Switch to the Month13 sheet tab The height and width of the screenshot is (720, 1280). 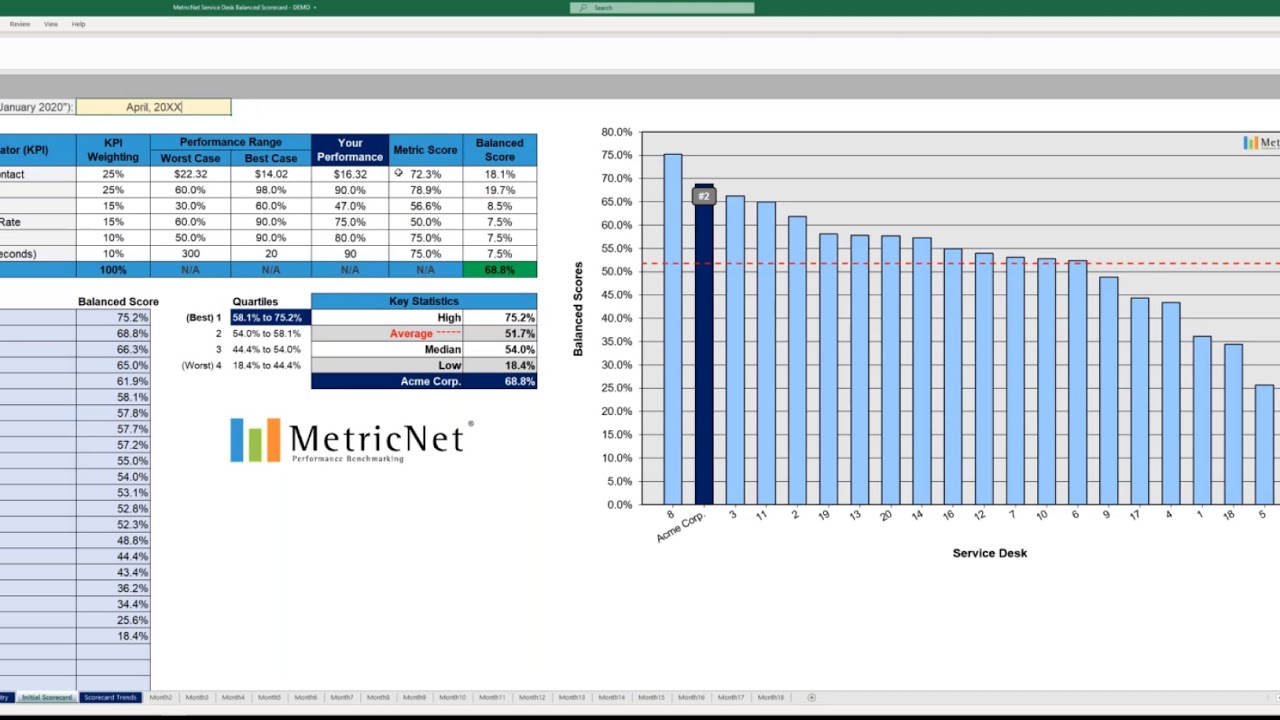(x=571, y=697)
